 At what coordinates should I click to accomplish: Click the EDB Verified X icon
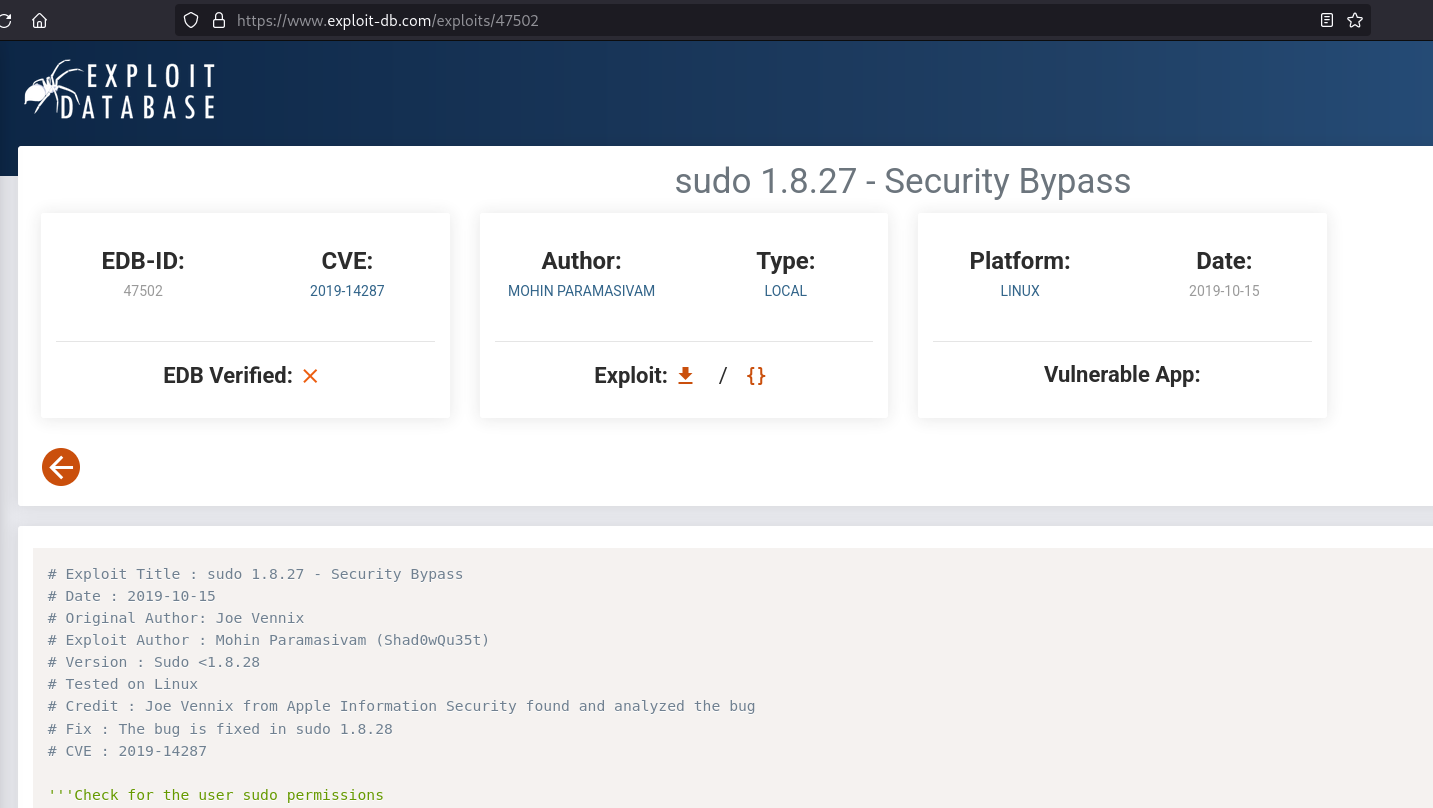310,376
